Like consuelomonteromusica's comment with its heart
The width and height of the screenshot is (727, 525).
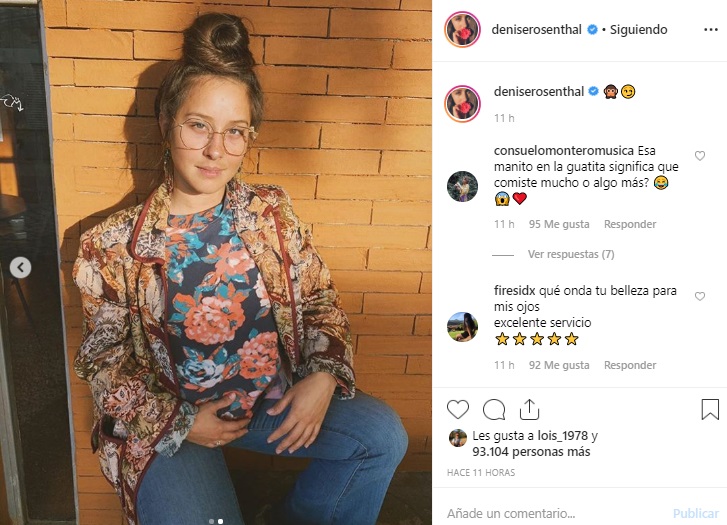point(700,156)
